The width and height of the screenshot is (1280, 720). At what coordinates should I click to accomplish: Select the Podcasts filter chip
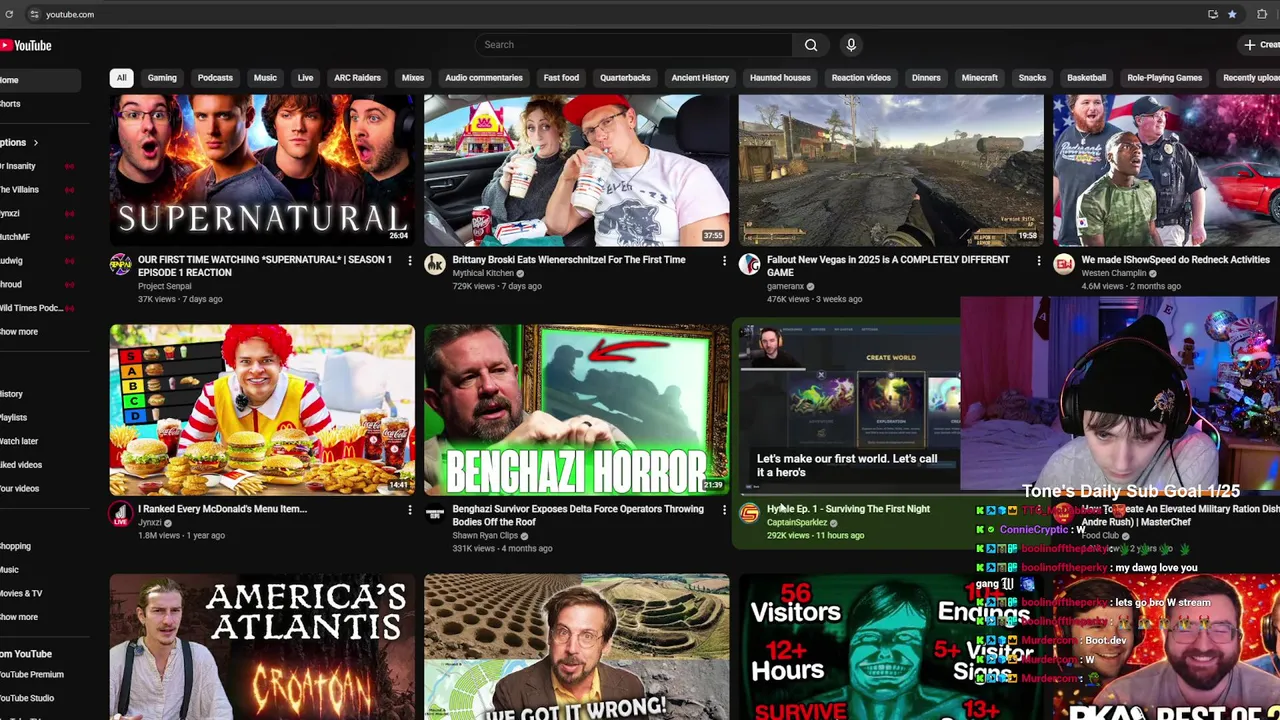click(x=215, y=78)
